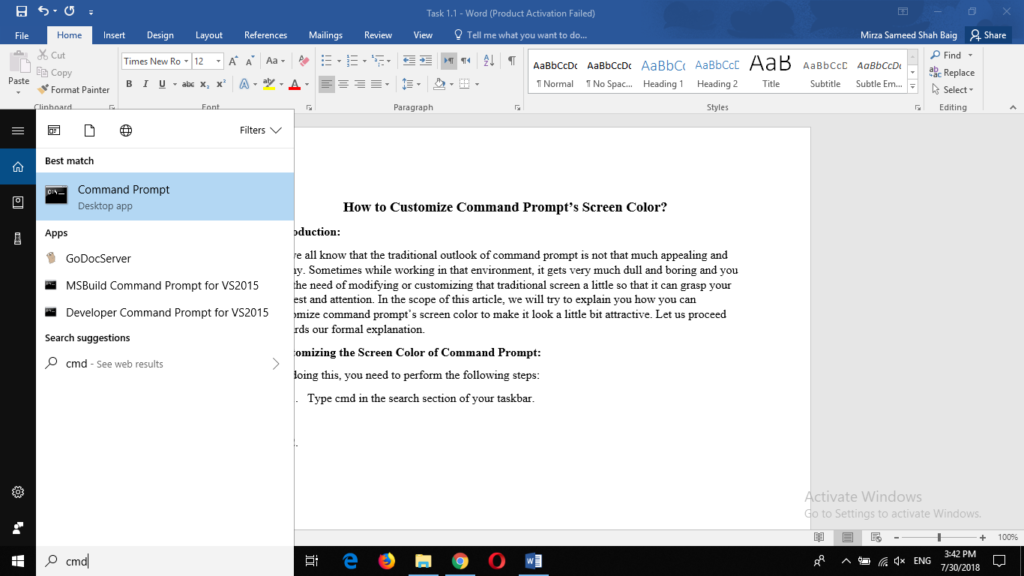This screenshot has width=1024, height=576.
Task: Increase paragraph indent
Action: tap(426, 61)
